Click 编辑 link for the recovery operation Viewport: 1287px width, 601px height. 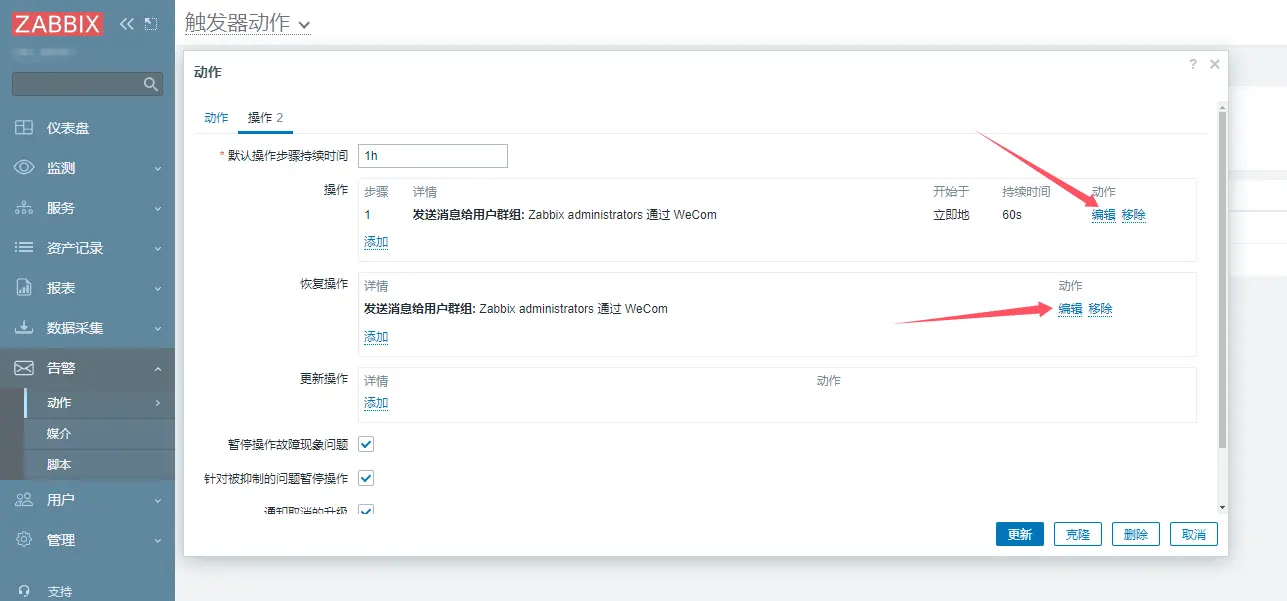pyautogui.click(x=1070, y=309)
